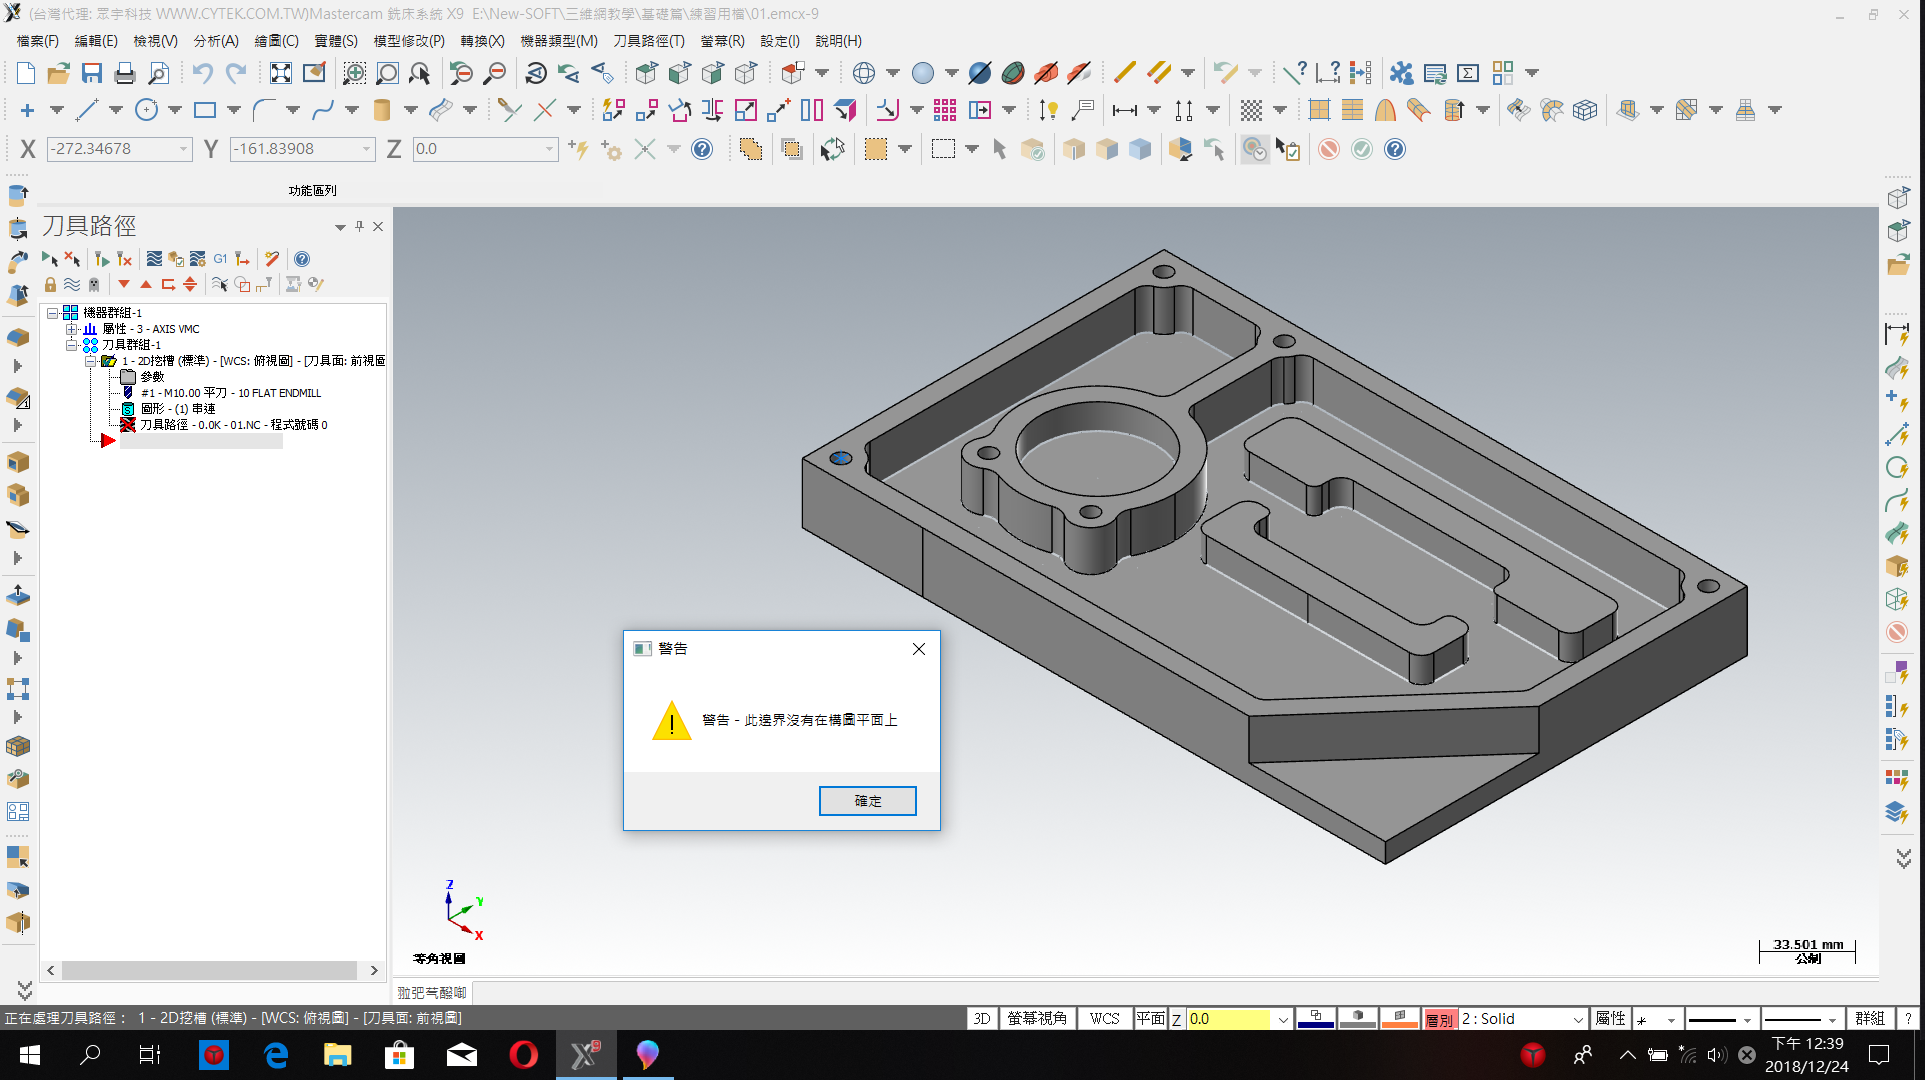The height and width of the screenshot is (1080, 1925).
Task: Collapse the 機器群組-1 tree node
Action: (54, 313)
